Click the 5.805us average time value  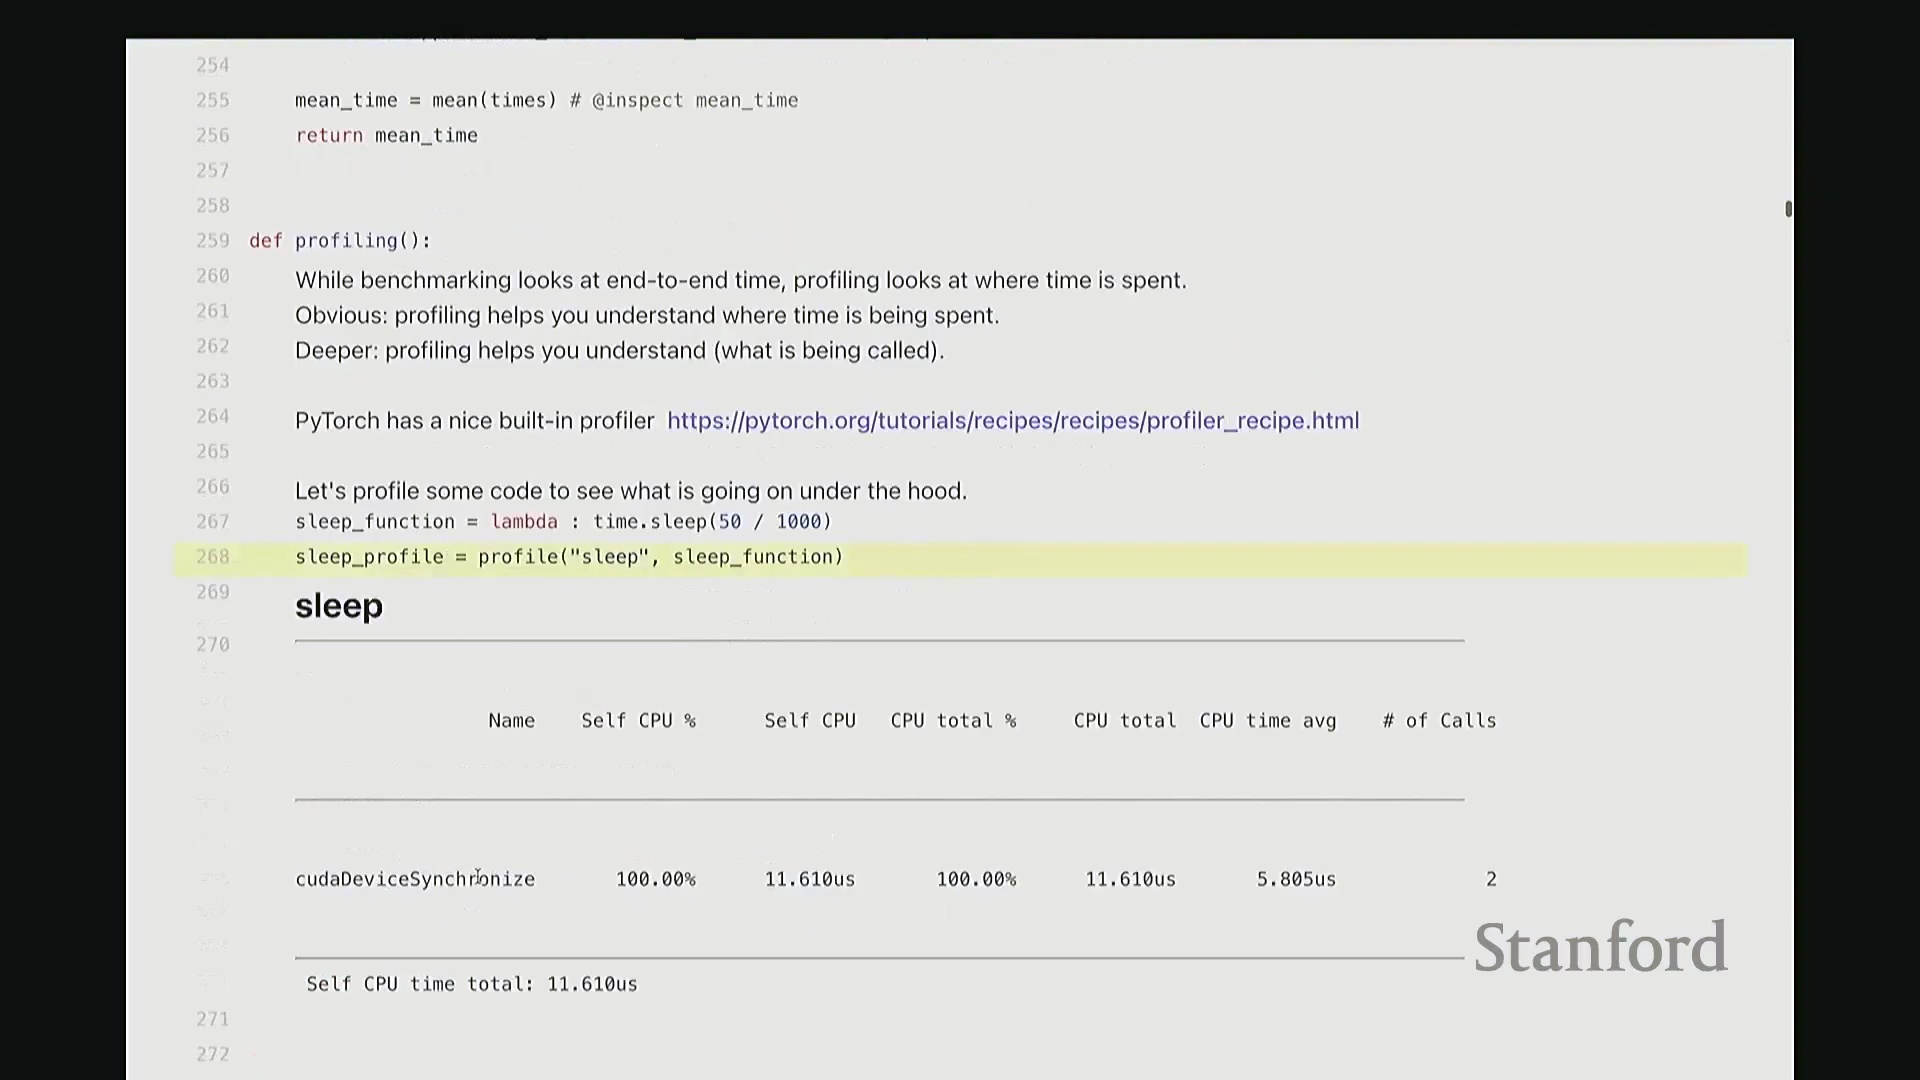[1295, 879]
